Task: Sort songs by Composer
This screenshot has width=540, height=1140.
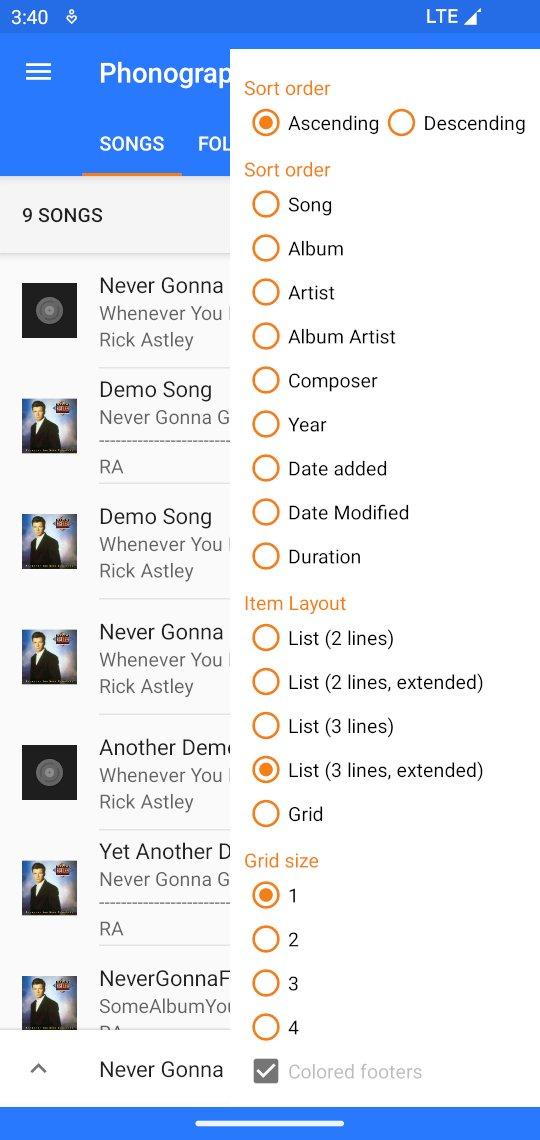Action: pyautogui.click(x=315, y=380)
